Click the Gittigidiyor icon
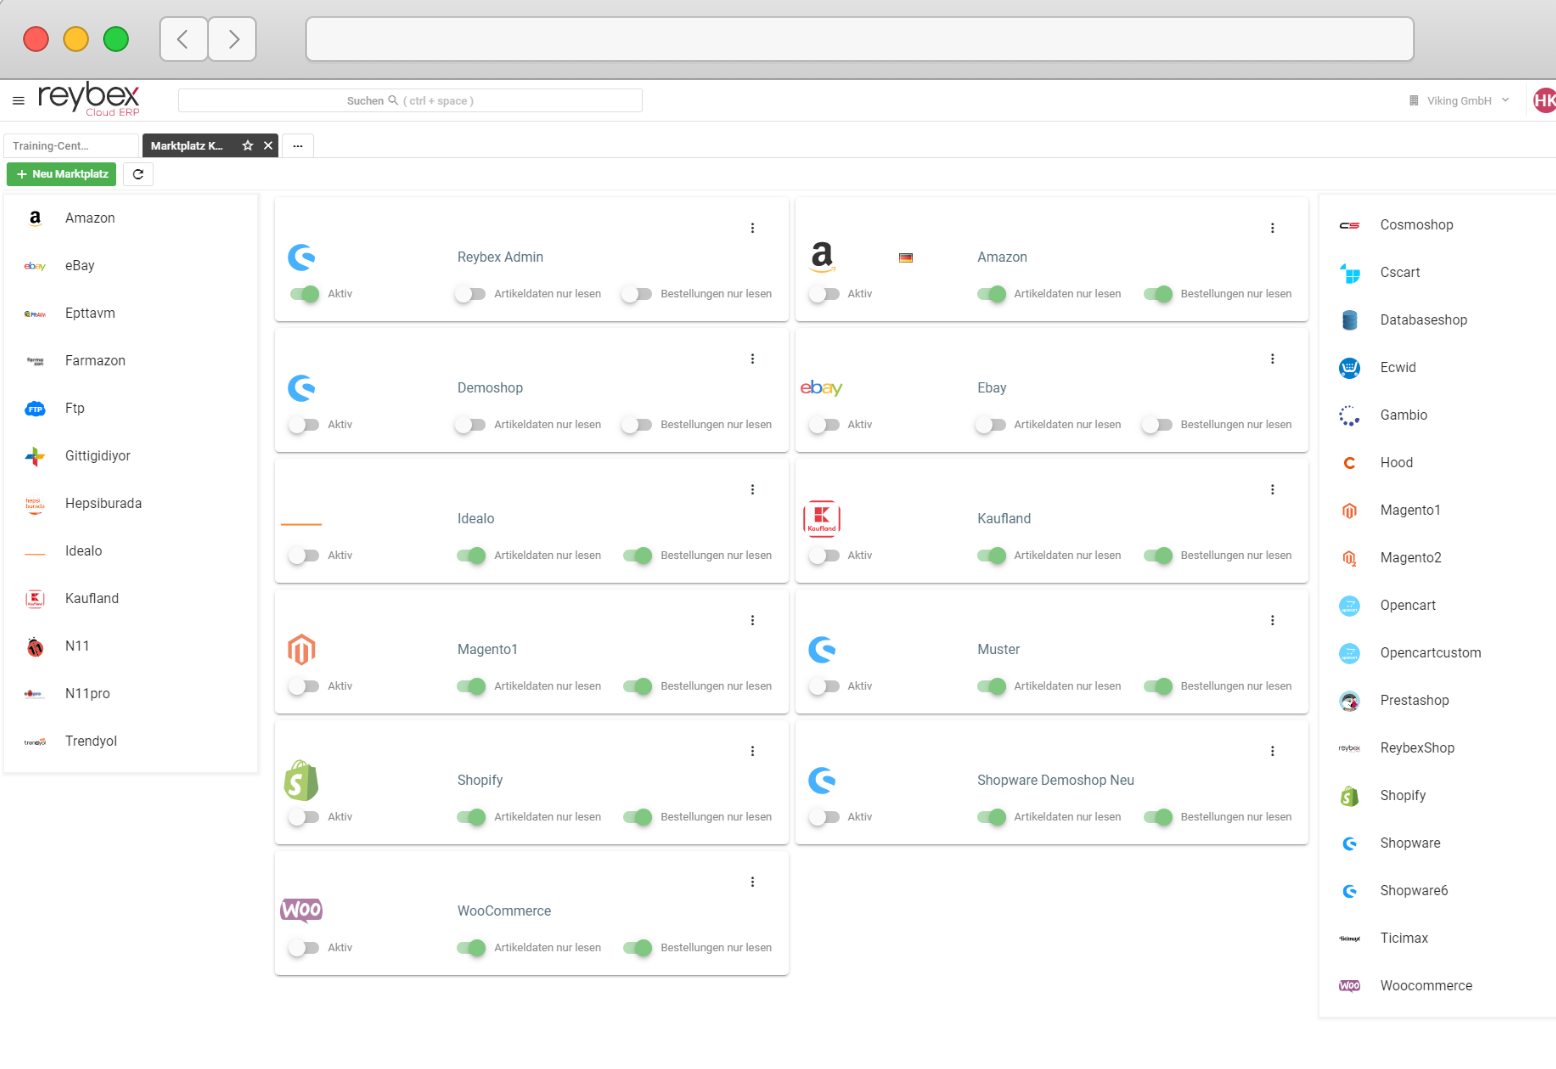The image size is (1556, 1069). click(35, 456)
